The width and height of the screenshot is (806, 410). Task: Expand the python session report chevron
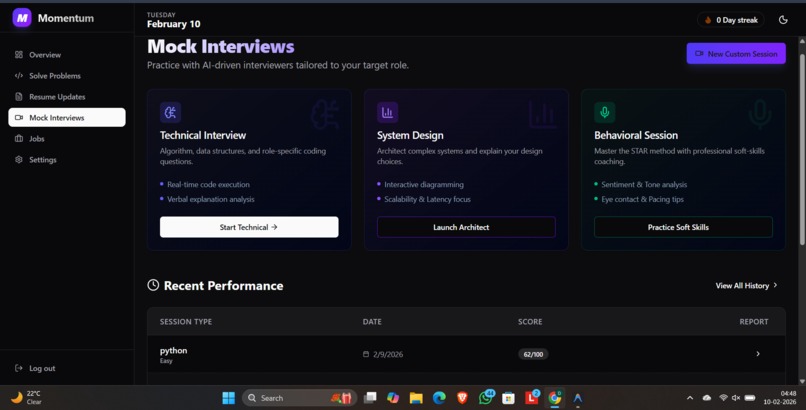tap(758, 353)
